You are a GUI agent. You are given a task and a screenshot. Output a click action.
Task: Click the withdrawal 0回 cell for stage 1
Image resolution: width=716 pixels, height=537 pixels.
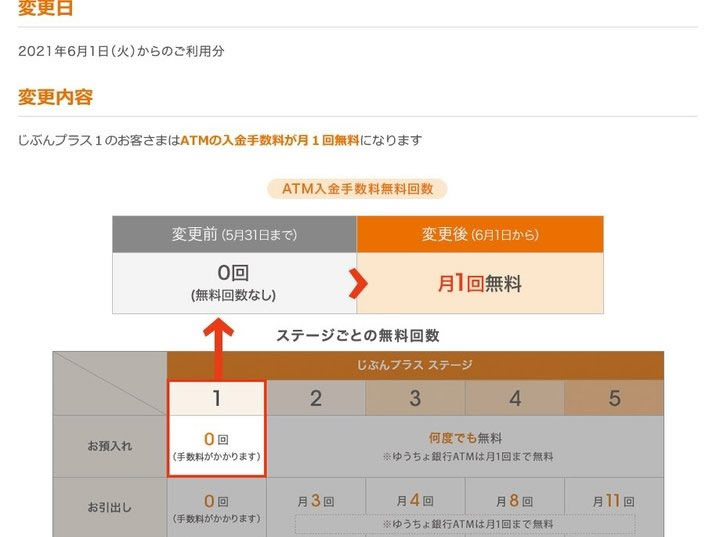(x=217, y=508)
